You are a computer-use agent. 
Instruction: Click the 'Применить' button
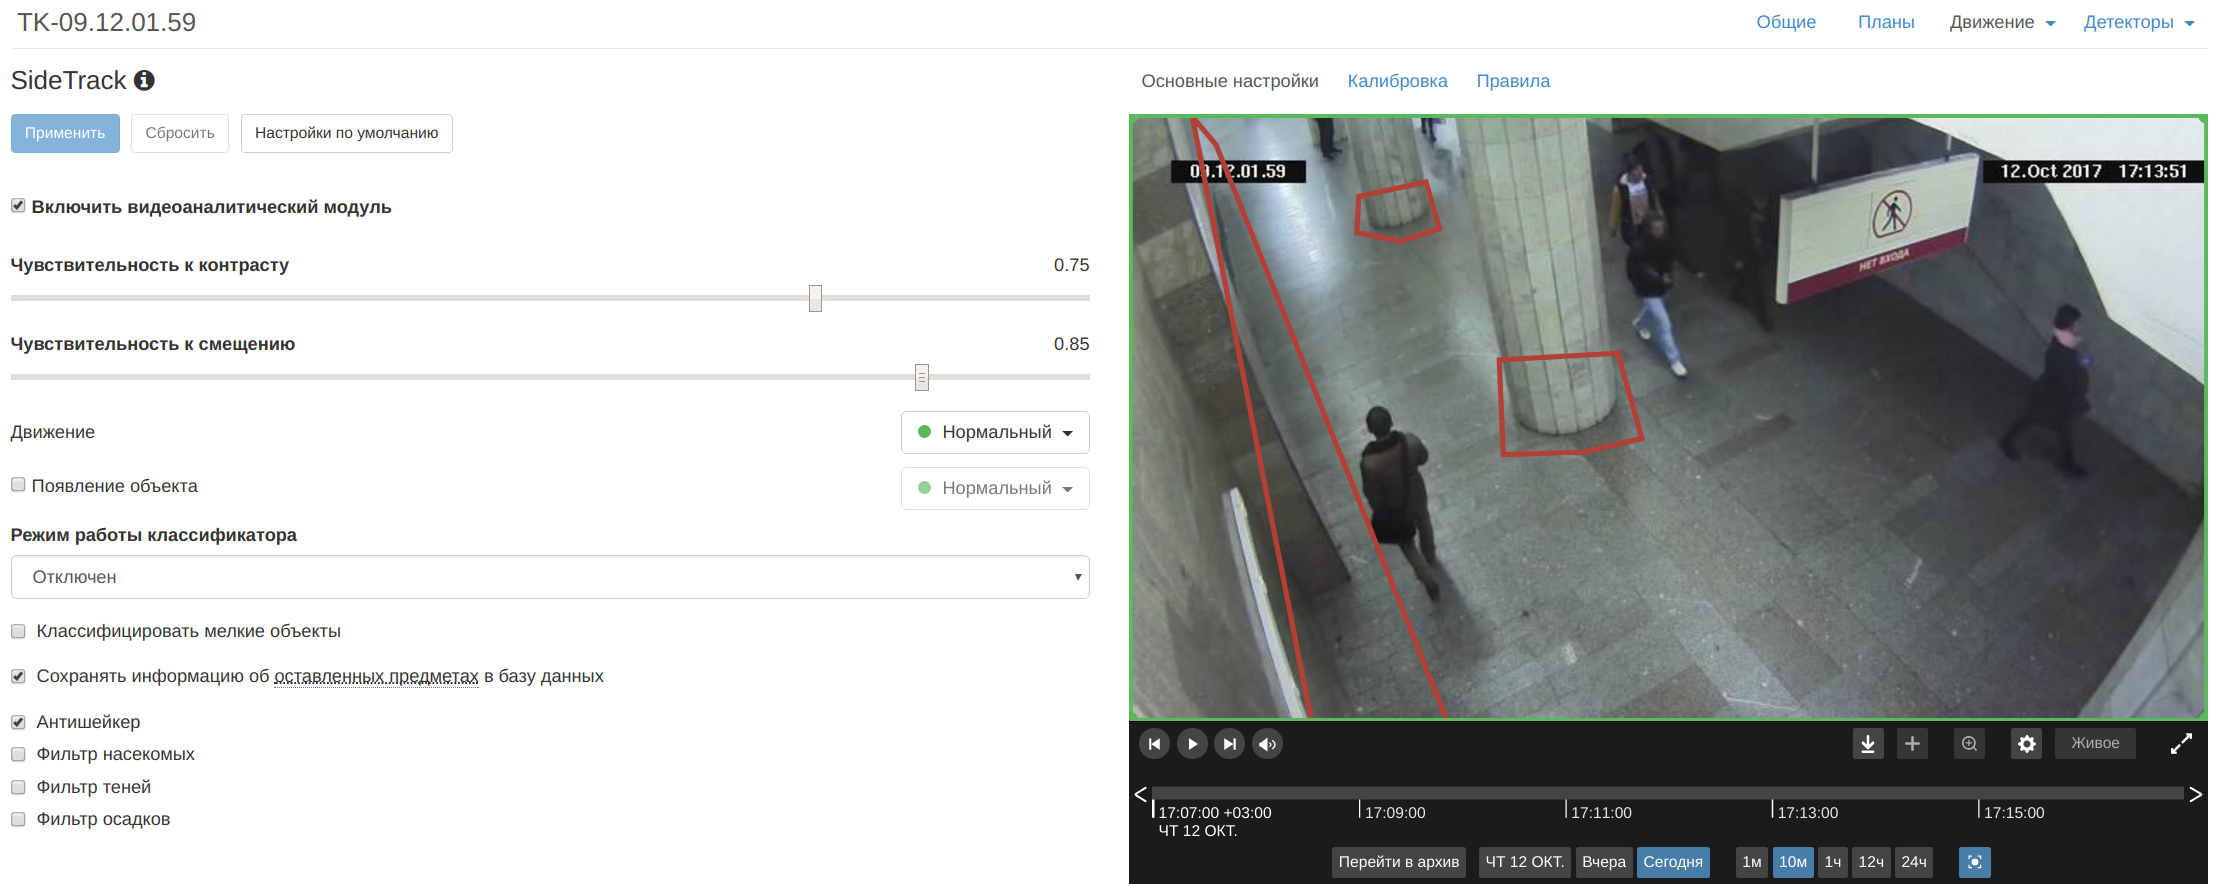coord(65,133)
